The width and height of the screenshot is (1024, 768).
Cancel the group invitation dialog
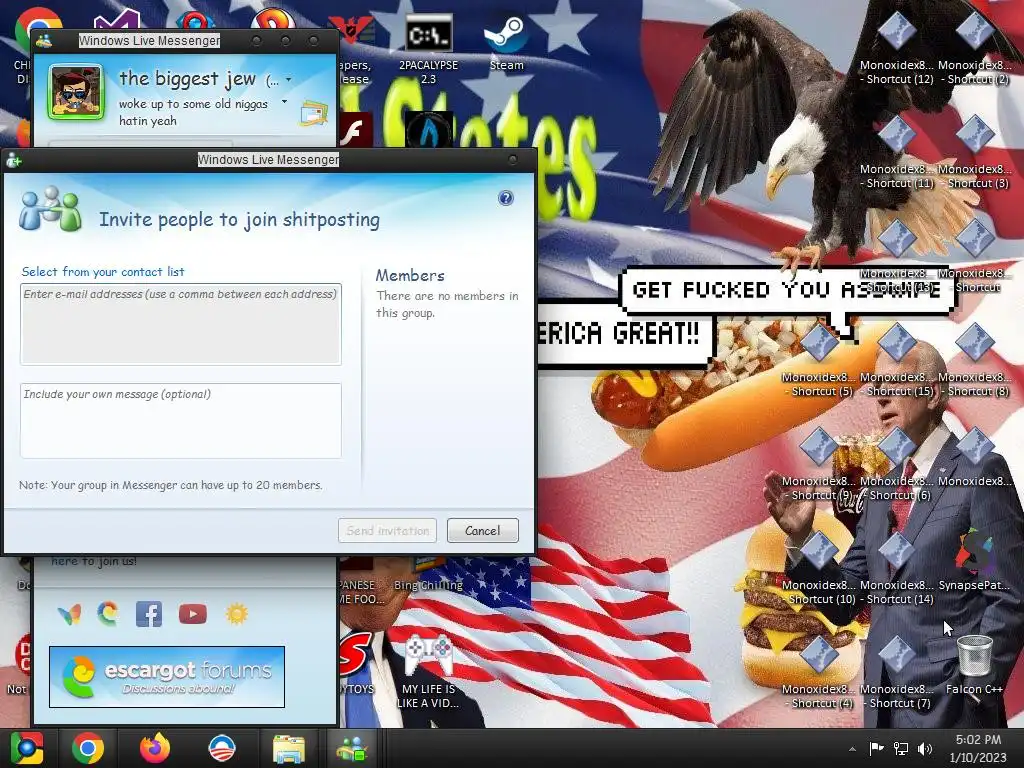pos(483,530)
